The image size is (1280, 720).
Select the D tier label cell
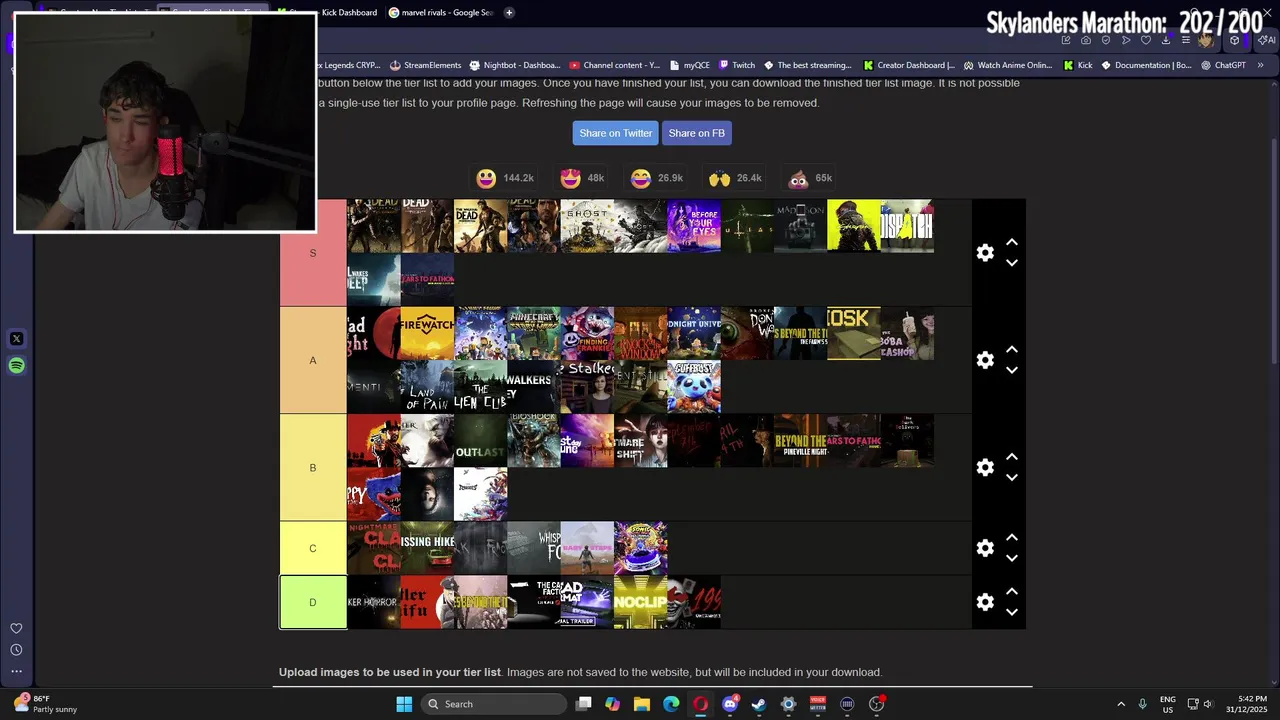point(313,602)
